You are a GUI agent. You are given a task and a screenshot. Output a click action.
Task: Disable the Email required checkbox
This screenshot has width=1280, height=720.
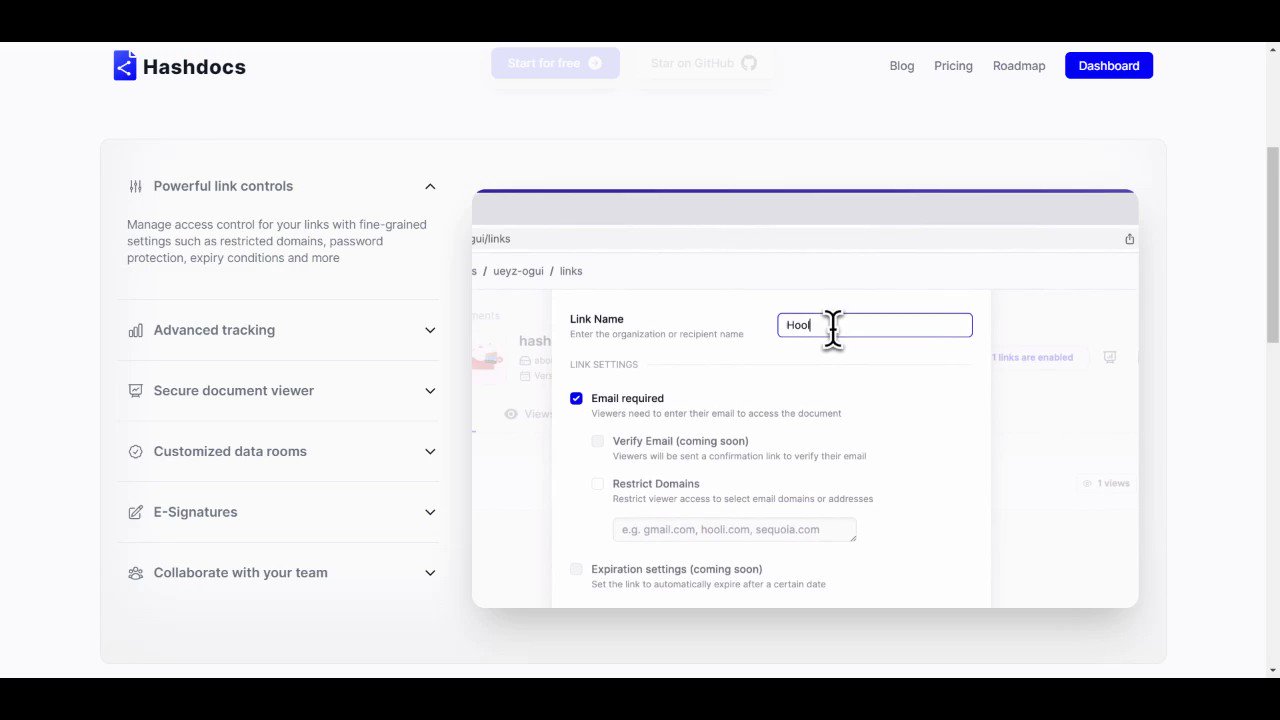(x=576, y=398)
